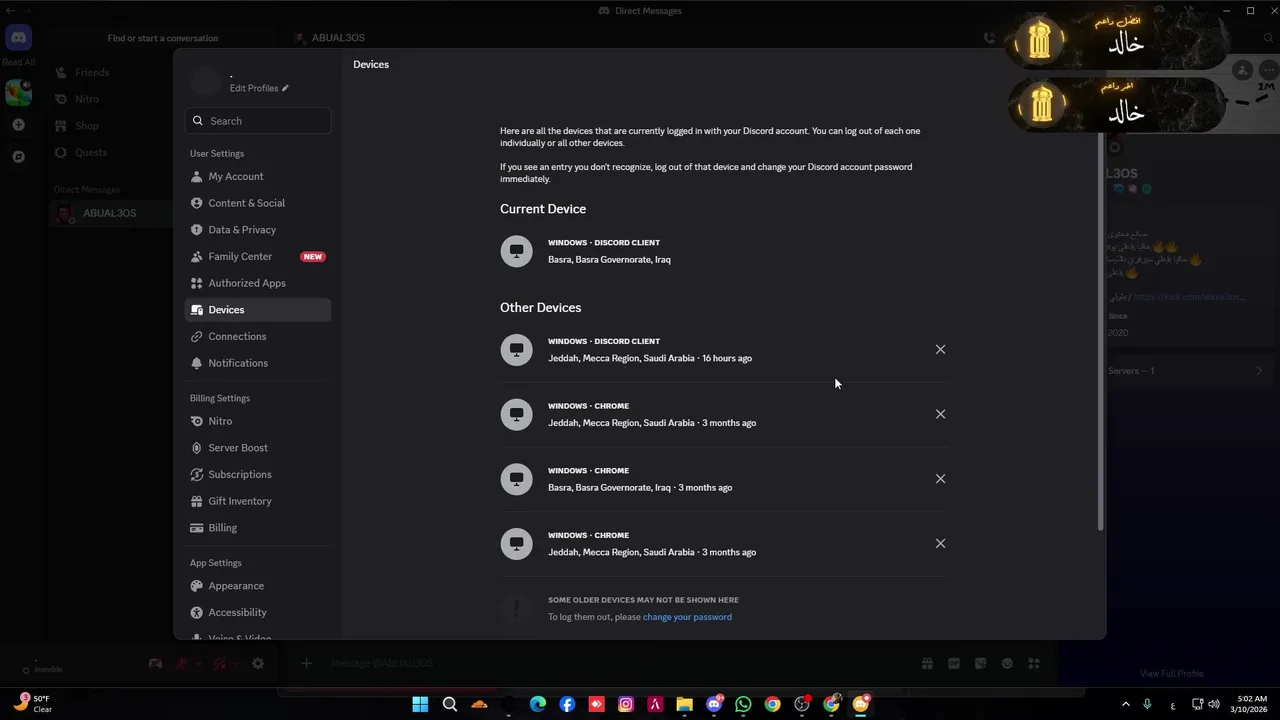
Task: Open Connections settings
Action: (258, 336)
